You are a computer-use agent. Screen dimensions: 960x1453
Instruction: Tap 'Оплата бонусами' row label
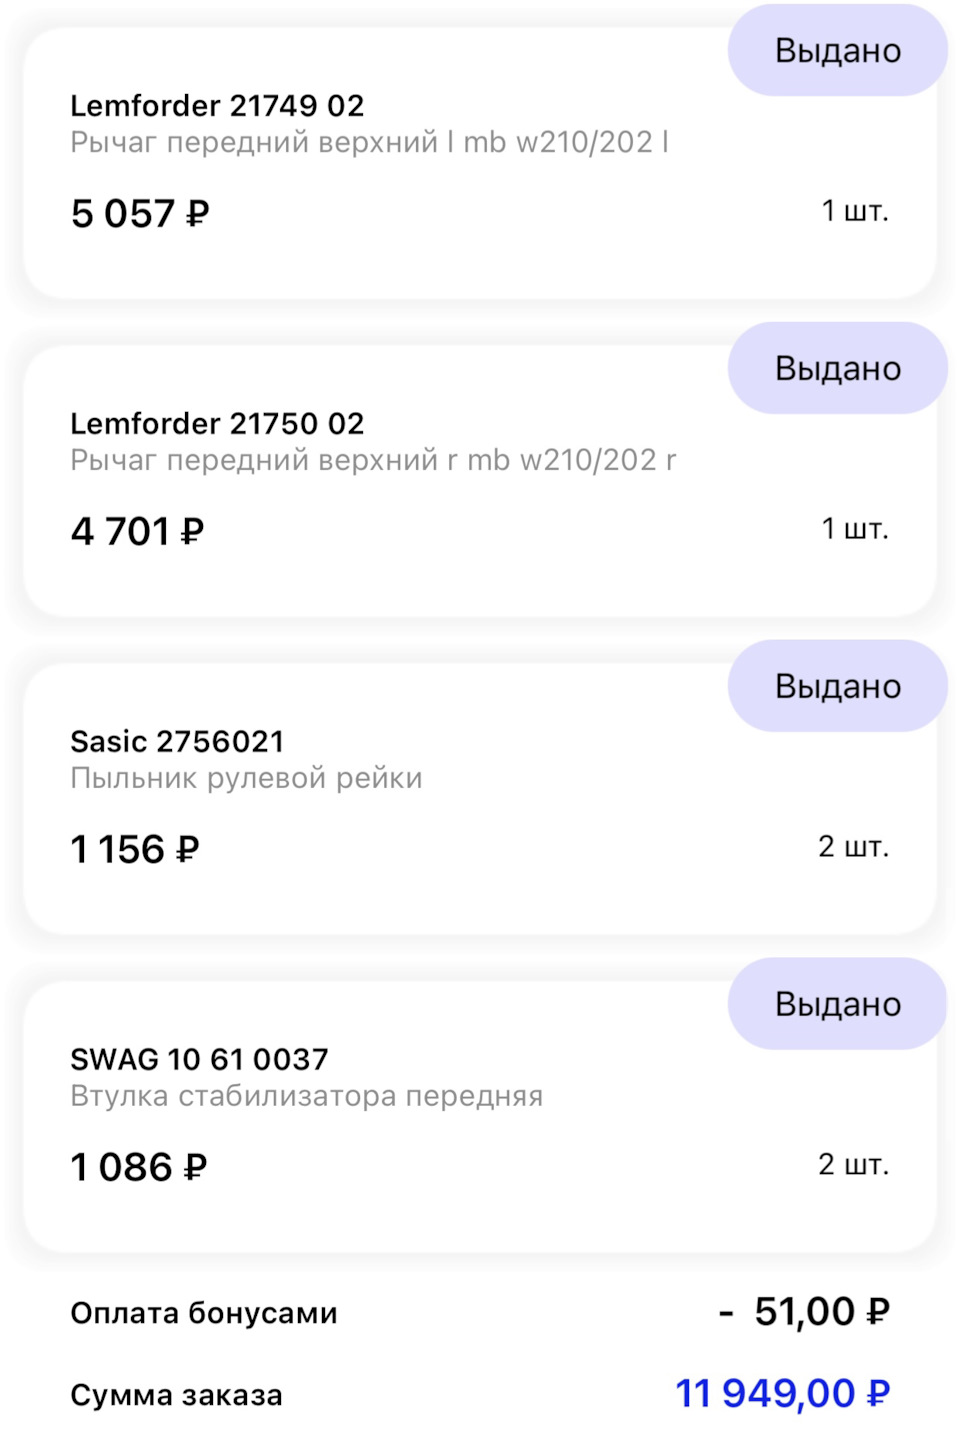(204, 1314)
